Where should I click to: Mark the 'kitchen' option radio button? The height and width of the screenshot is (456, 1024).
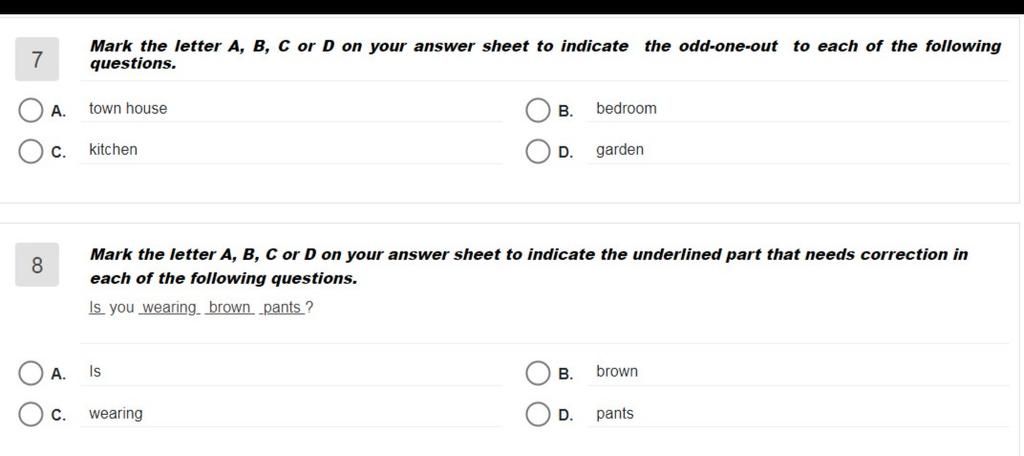click(x=31, y=151)
